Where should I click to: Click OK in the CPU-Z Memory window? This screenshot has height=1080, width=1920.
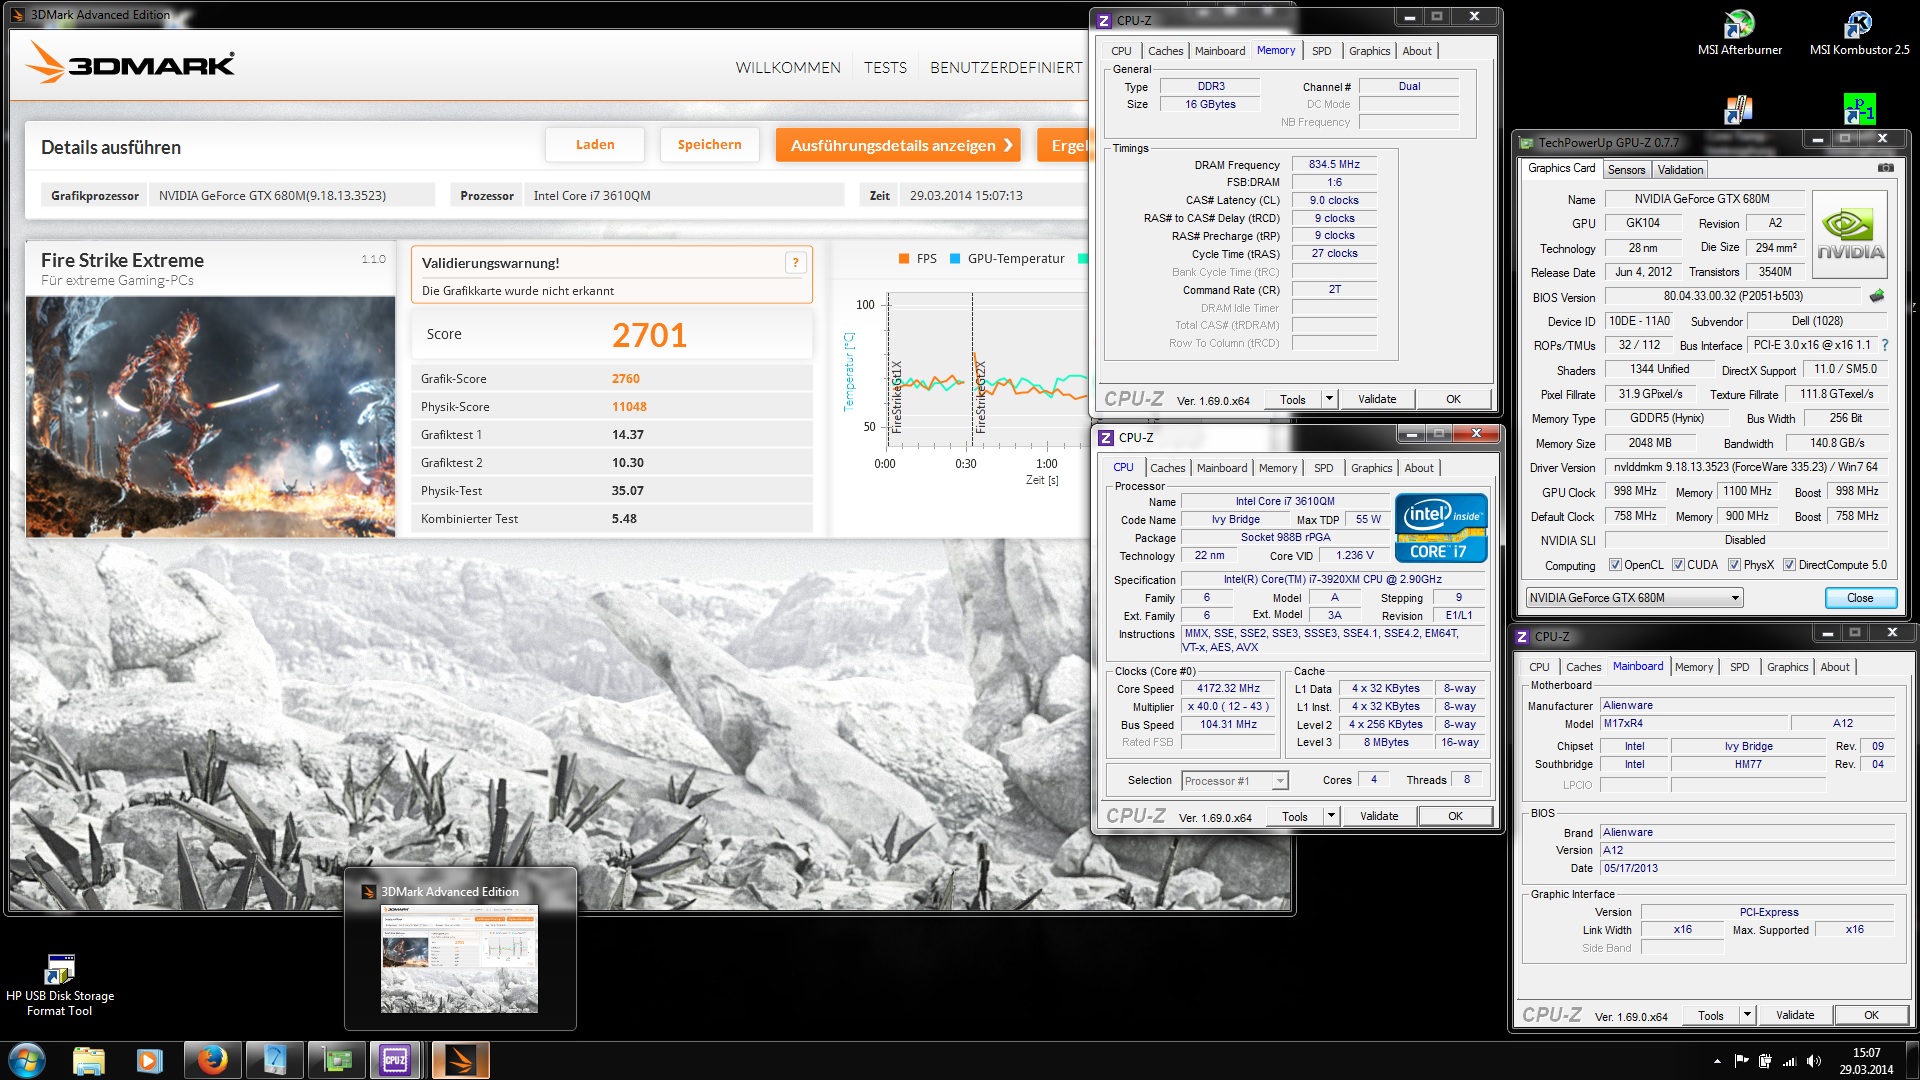tap(1453, 399)
